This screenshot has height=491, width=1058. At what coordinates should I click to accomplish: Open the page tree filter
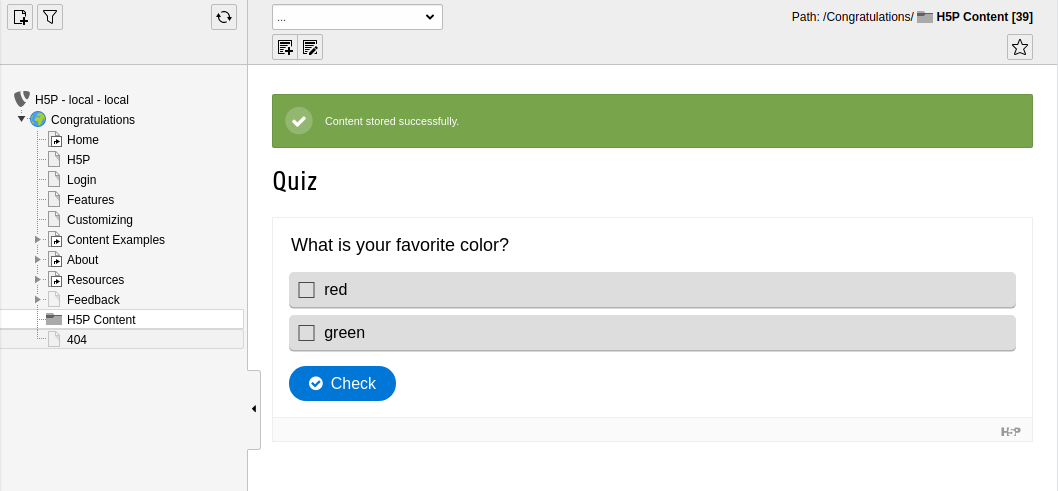50,17
